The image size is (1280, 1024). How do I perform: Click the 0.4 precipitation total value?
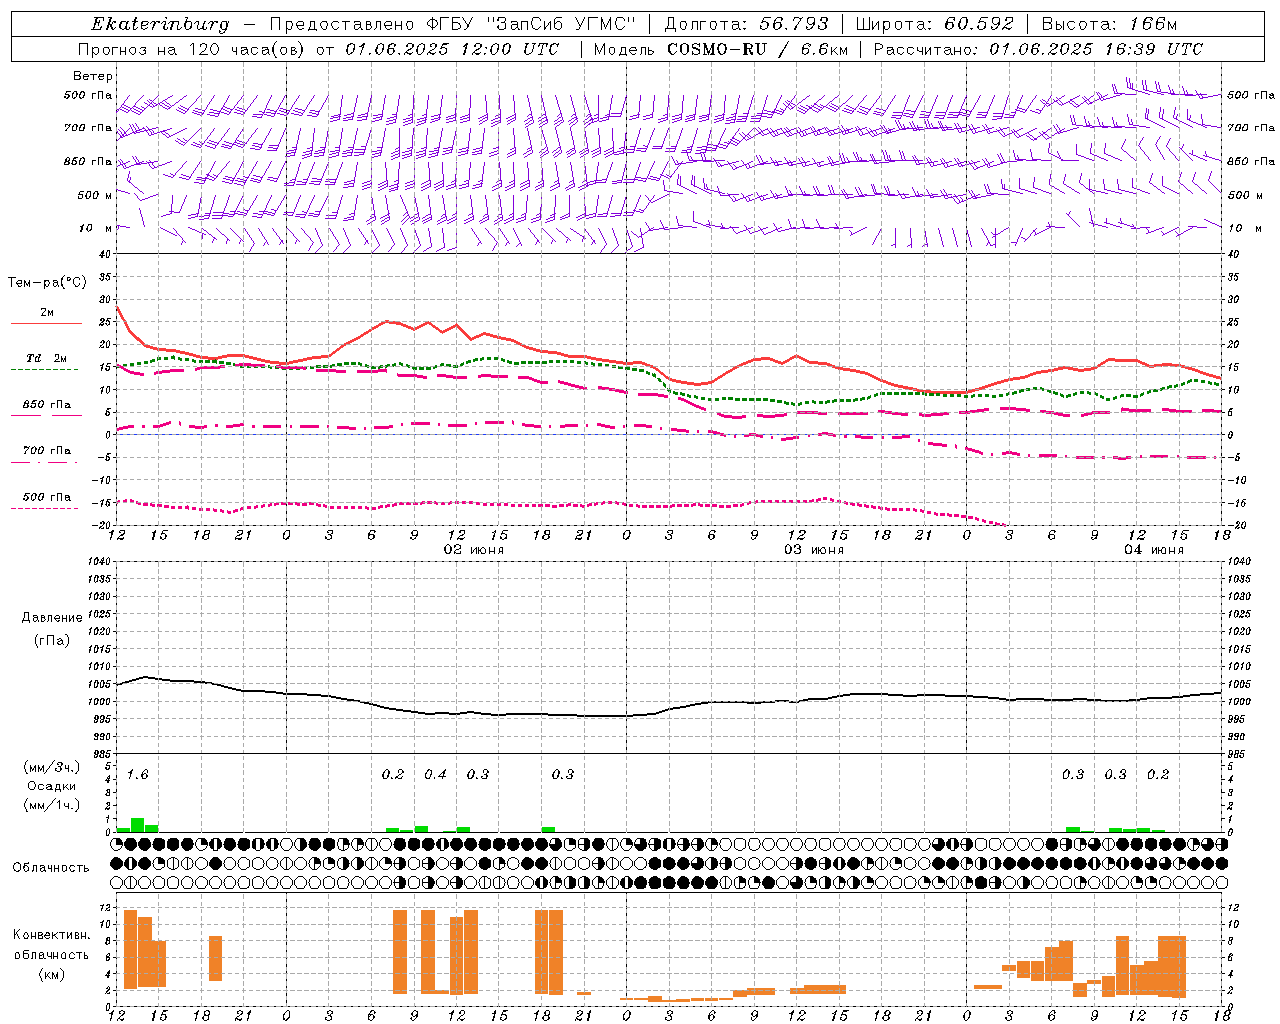pos(435,775)
